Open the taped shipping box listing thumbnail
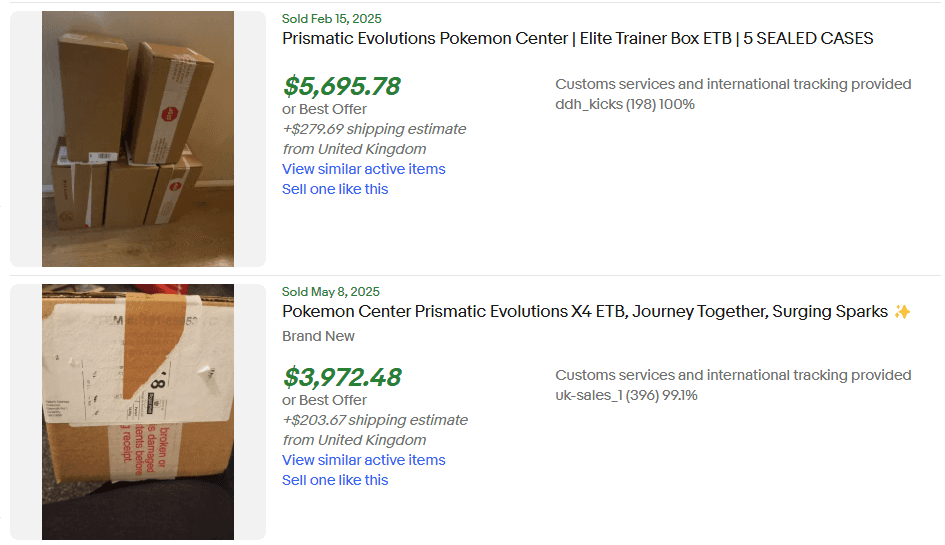Image resolution: width=945 pixels, height=545 pixels. (138, 412)
